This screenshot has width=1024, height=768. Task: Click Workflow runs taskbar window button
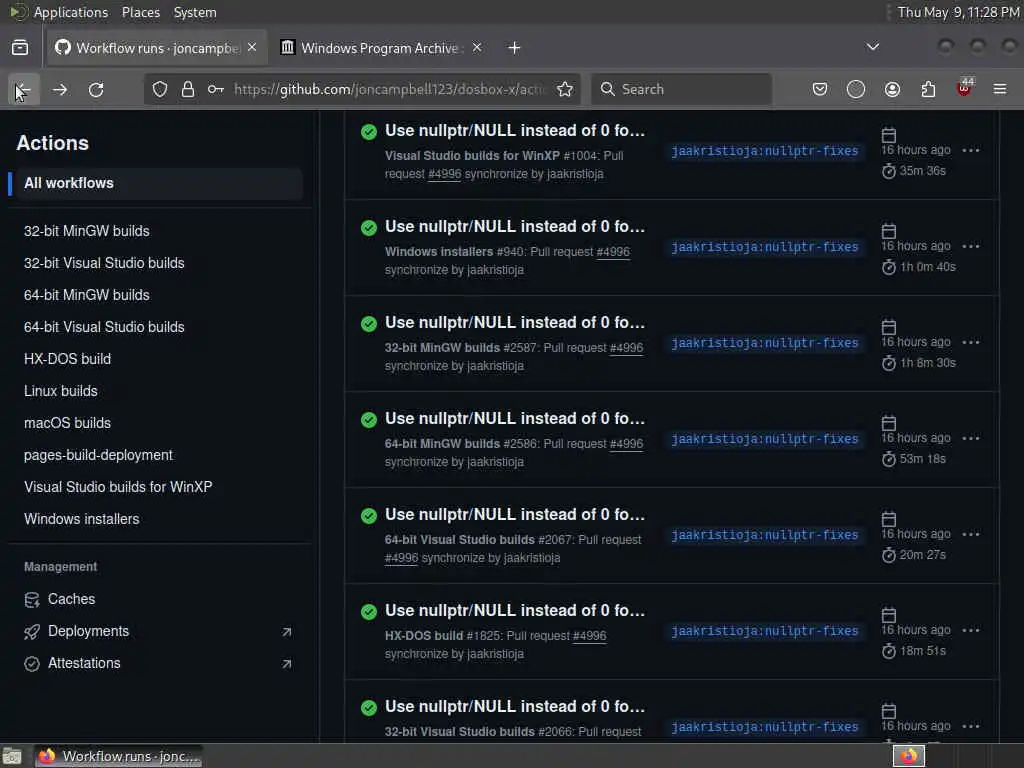(118, 756)
